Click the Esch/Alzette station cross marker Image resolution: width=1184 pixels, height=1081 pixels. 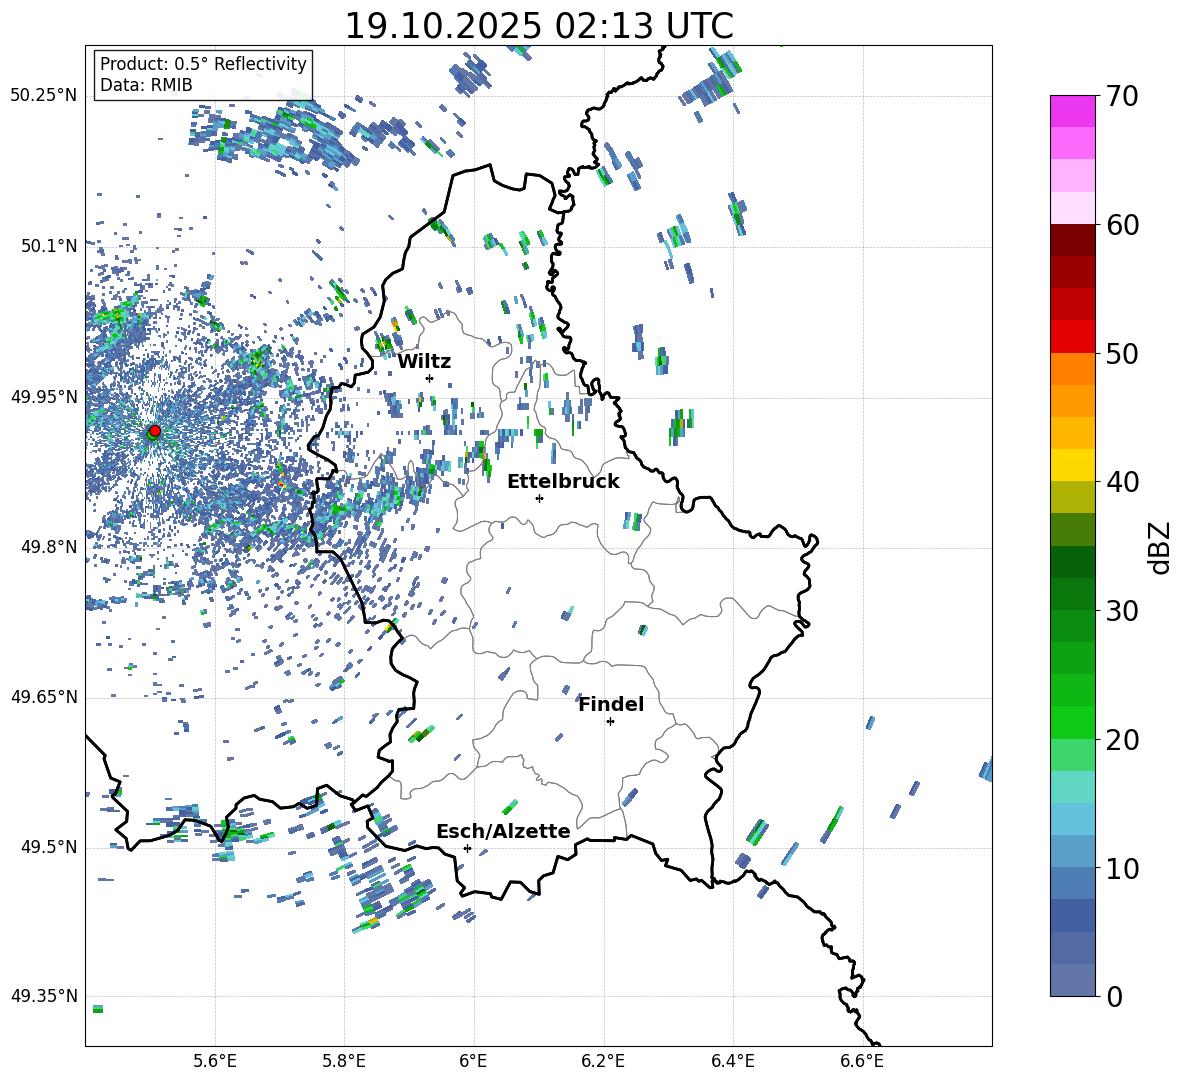tap(467, 848)
